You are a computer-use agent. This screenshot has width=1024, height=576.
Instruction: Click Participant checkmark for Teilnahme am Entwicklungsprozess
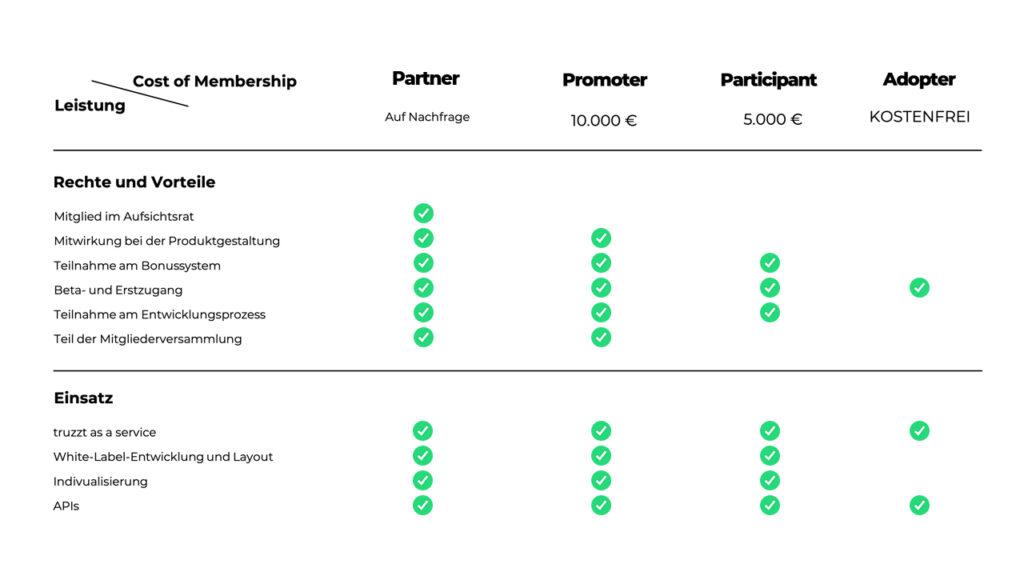coord(770,312)
